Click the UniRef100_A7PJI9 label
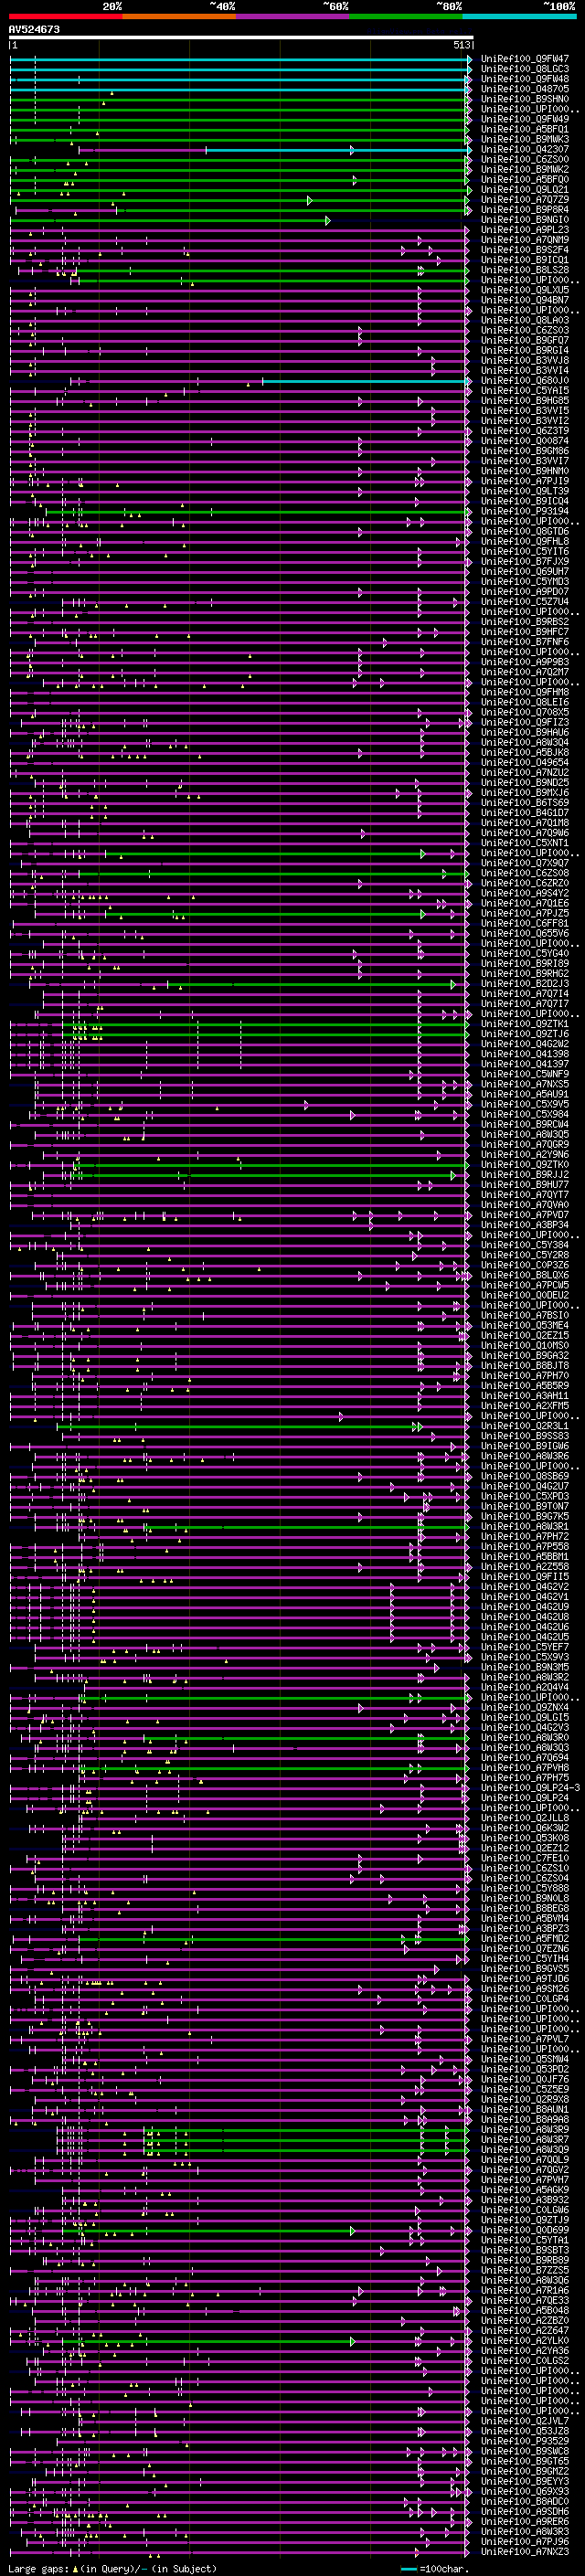This screenshot has width=585, height=2576. tap(525, 481)
